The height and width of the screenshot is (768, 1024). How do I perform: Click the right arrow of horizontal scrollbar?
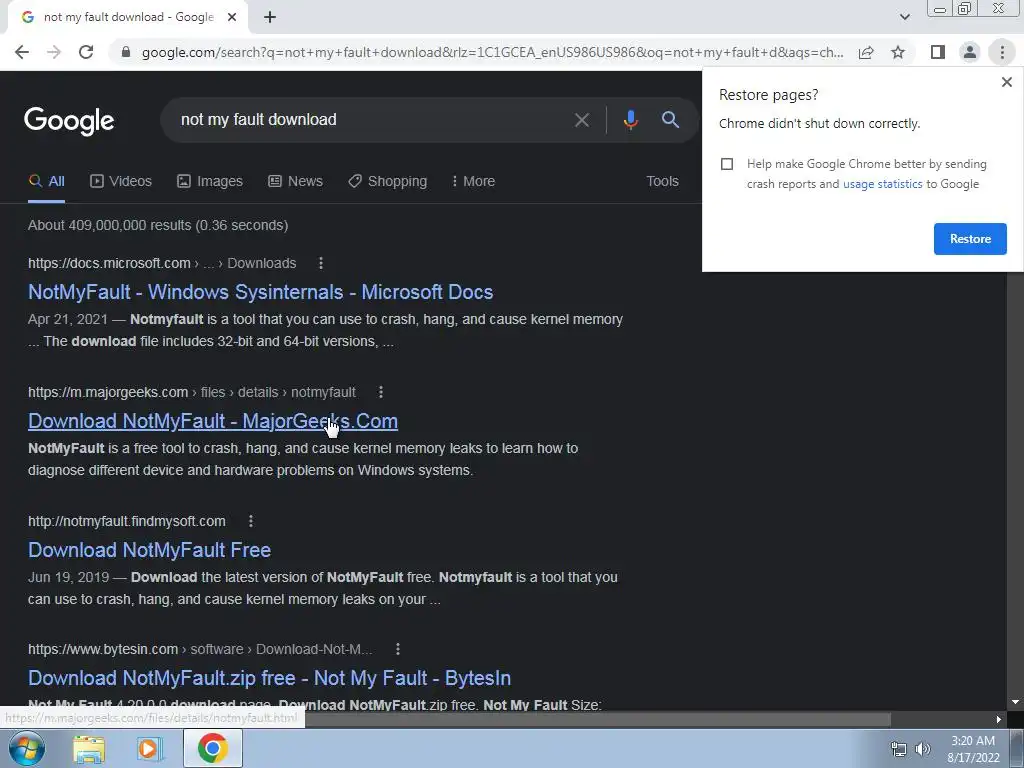[999, 720]
